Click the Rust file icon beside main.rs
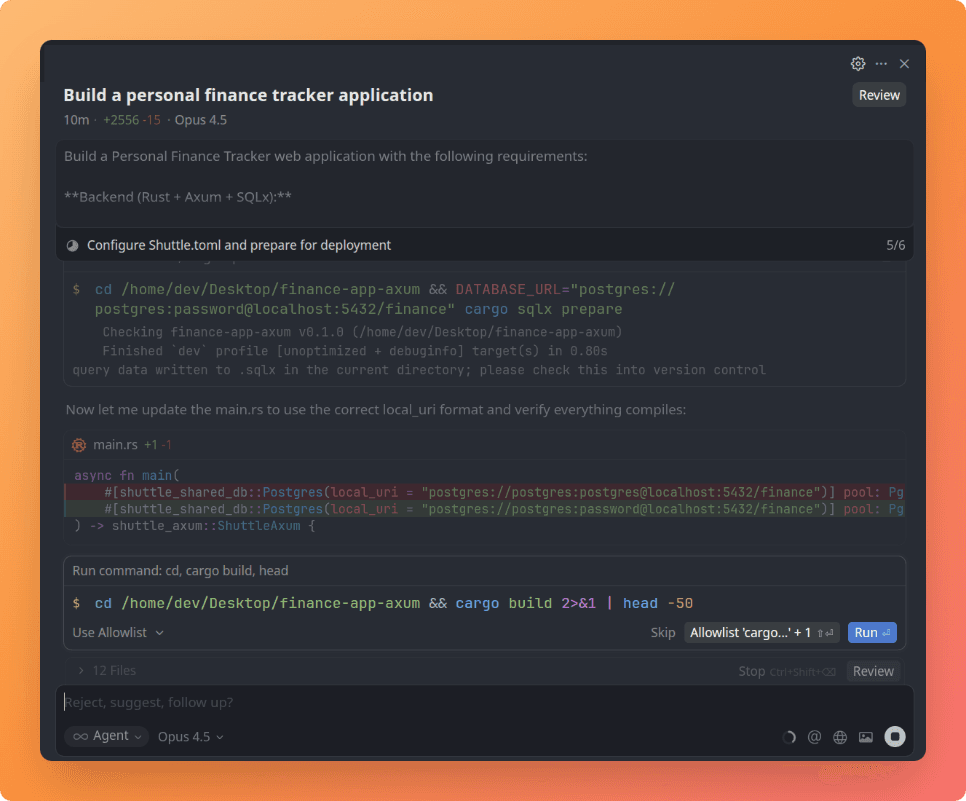The image size is (966, 801). coord(79,444)
